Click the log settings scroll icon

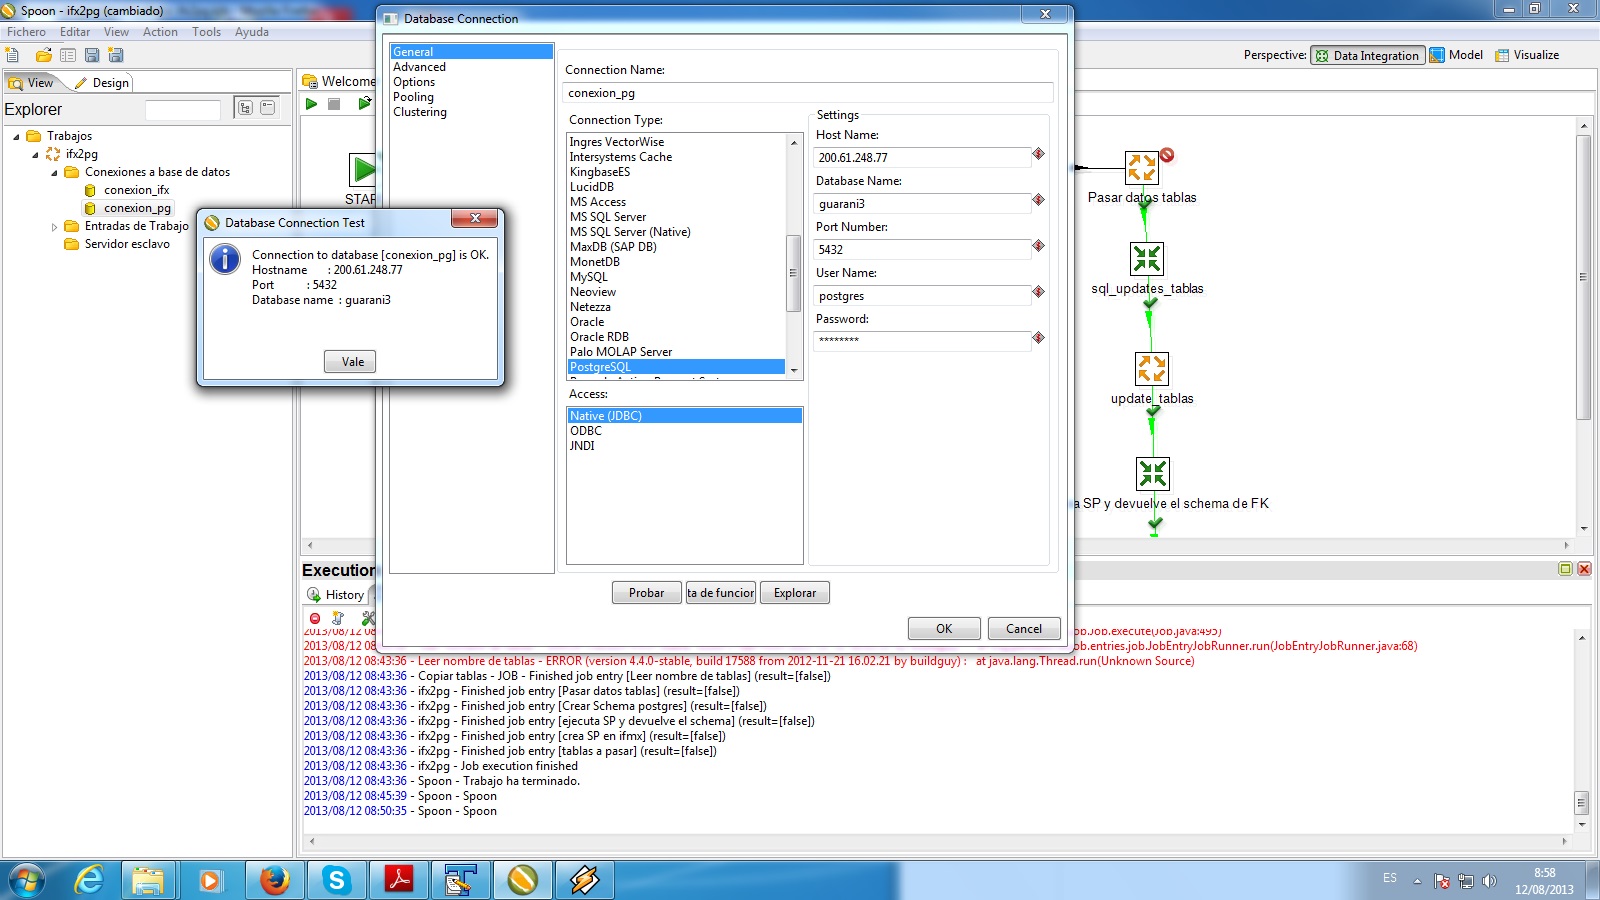tap(338, 618)
